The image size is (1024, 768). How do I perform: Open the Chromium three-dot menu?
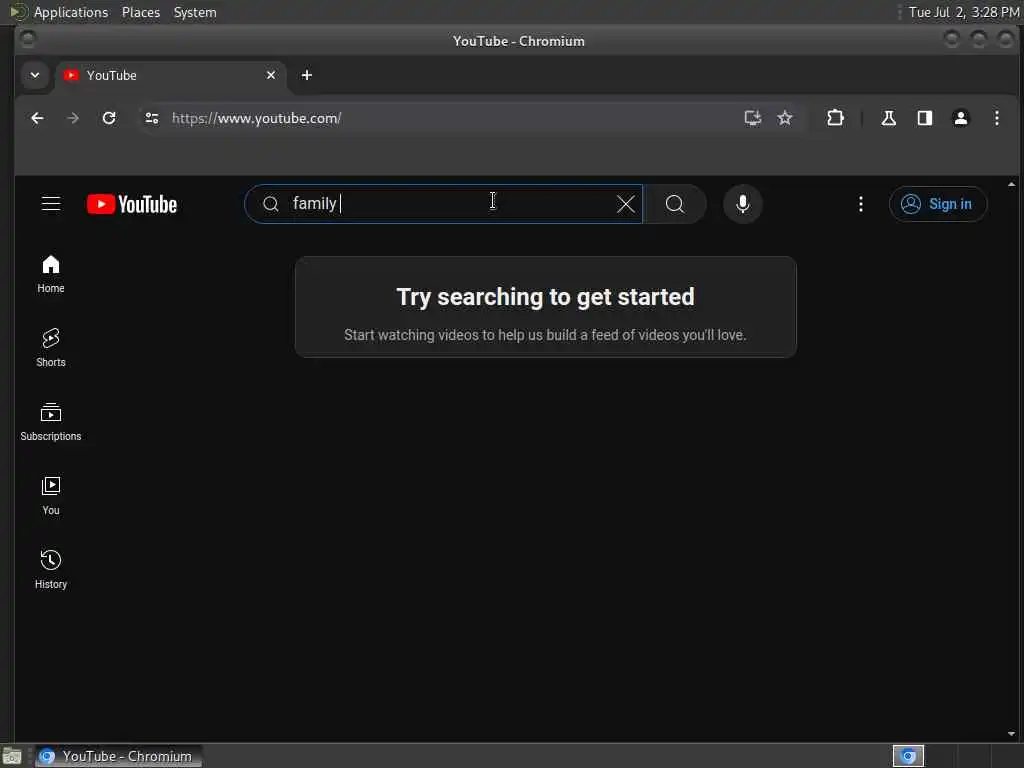click(996, 118)
